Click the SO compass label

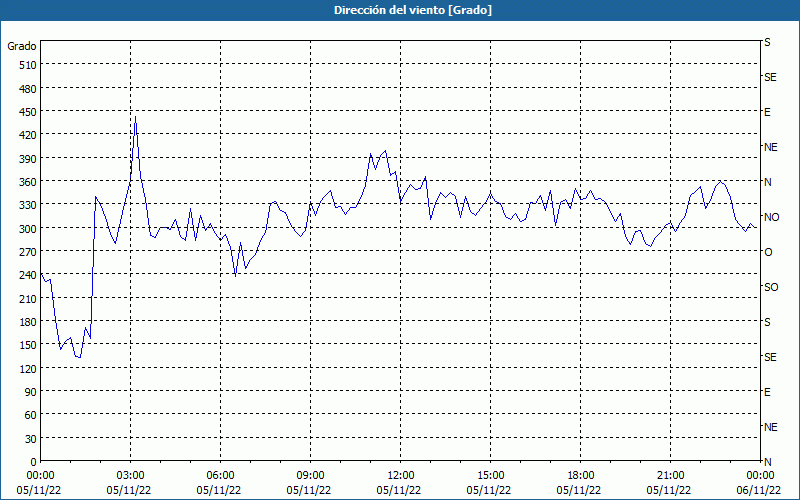771,287
